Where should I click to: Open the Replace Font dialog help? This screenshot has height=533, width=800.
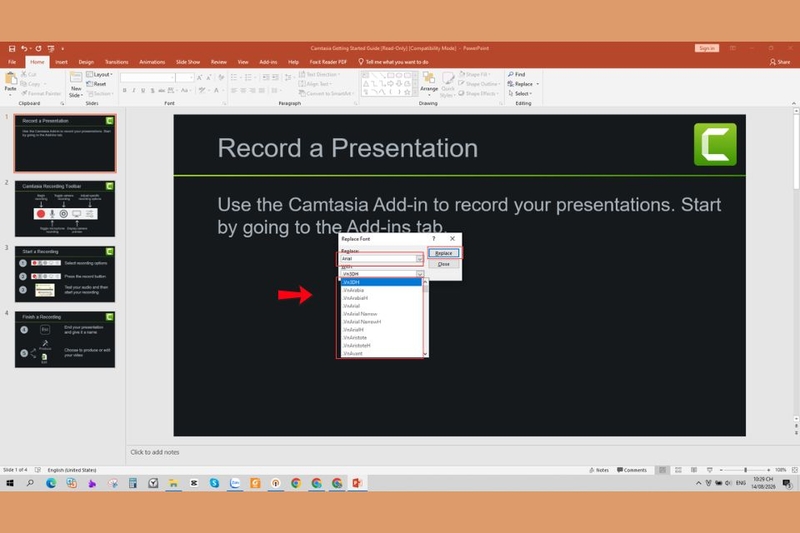pos(434,239)
